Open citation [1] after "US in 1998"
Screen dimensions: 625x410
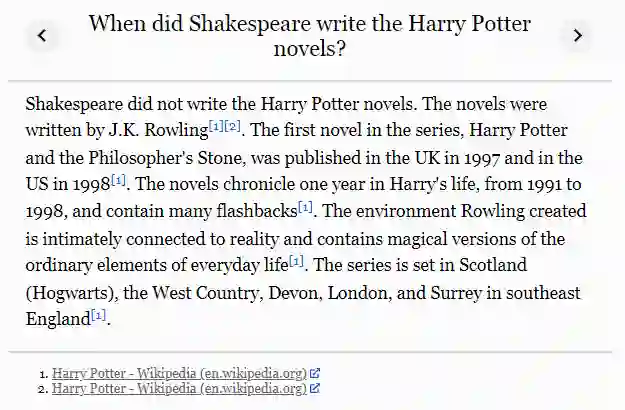click(x=118, y=180)
